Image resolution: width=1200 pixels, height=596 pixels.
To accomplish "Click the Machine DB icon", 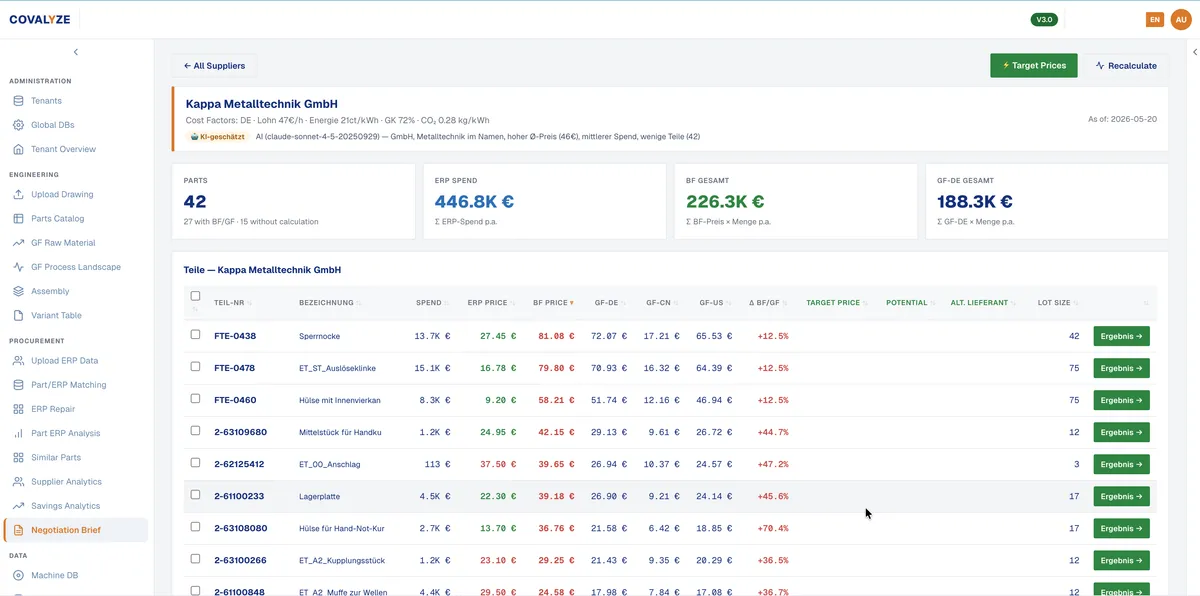I will point(18,575).
